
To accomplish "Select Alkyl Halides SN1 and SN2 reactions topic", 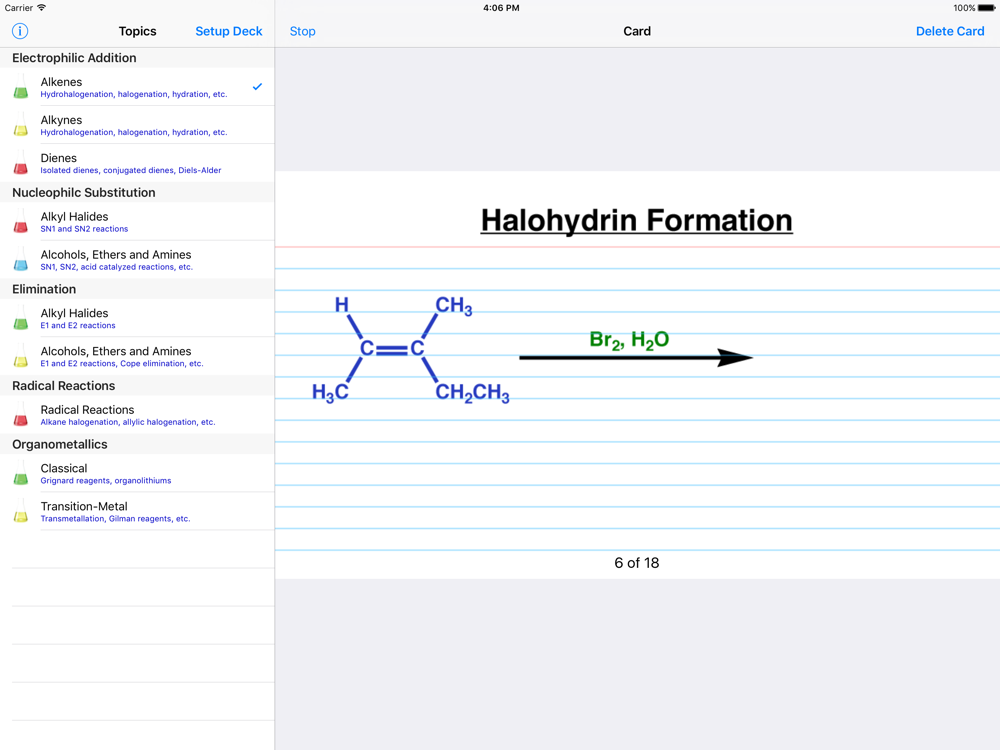I will coord(140,222).
